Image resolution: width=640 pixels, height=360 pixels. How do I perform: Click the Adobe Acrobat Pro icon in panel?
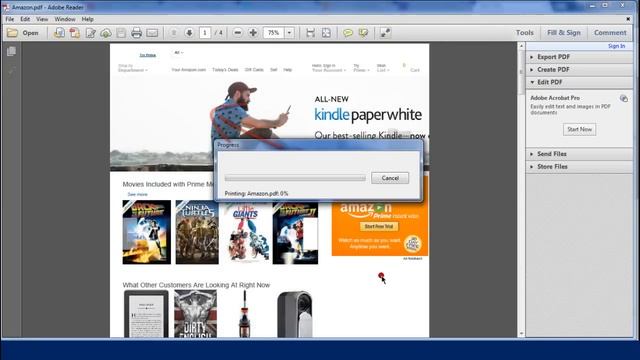[x=623, y=98]
